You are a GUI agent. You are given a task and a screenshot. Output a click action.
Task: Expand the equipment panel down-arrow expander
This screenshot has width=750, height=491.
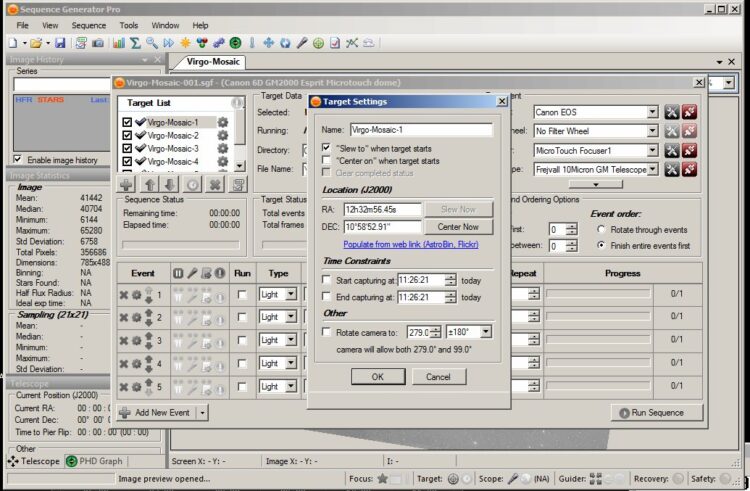[x=596, y=184]
